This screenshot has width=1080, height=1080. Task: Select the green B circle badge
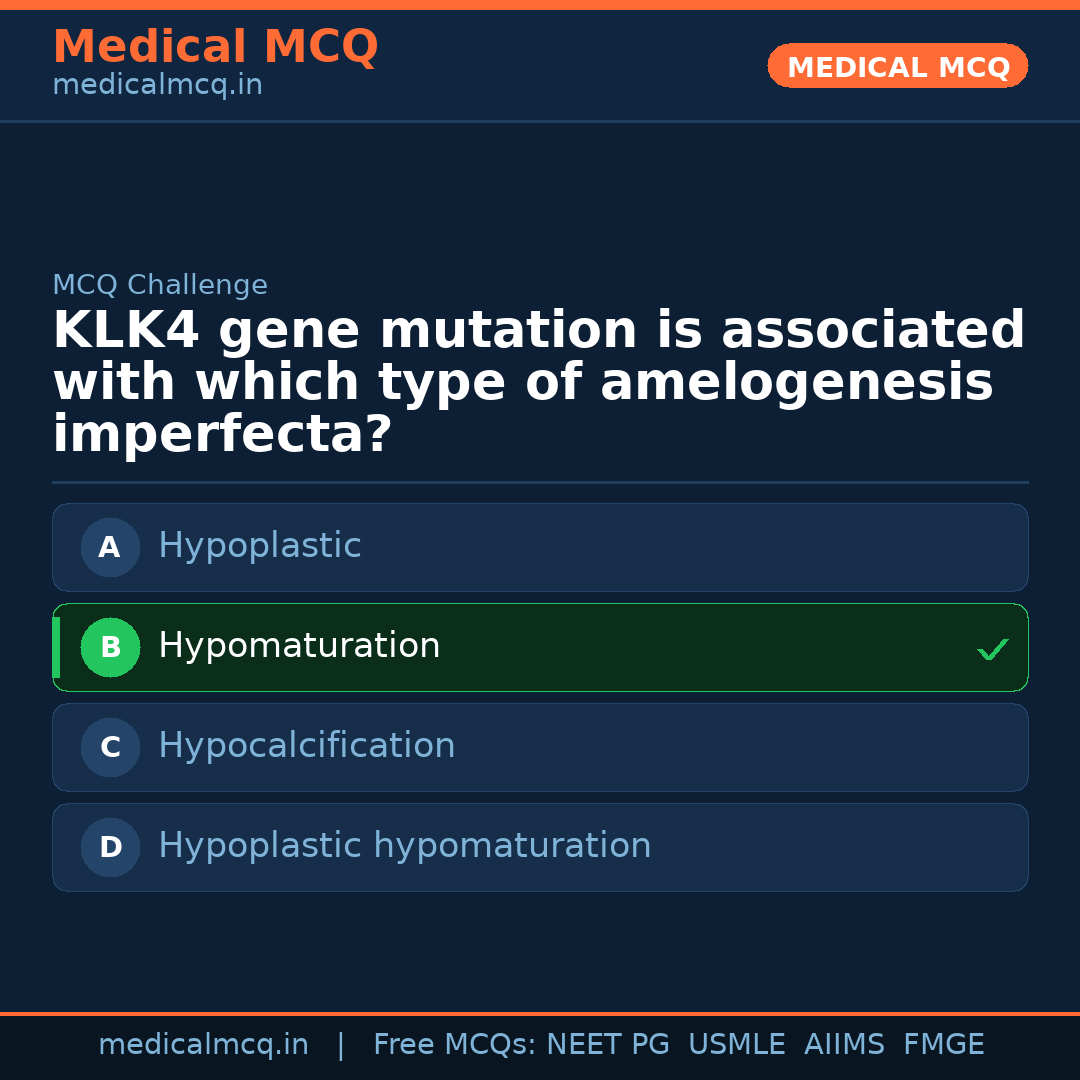110,647
